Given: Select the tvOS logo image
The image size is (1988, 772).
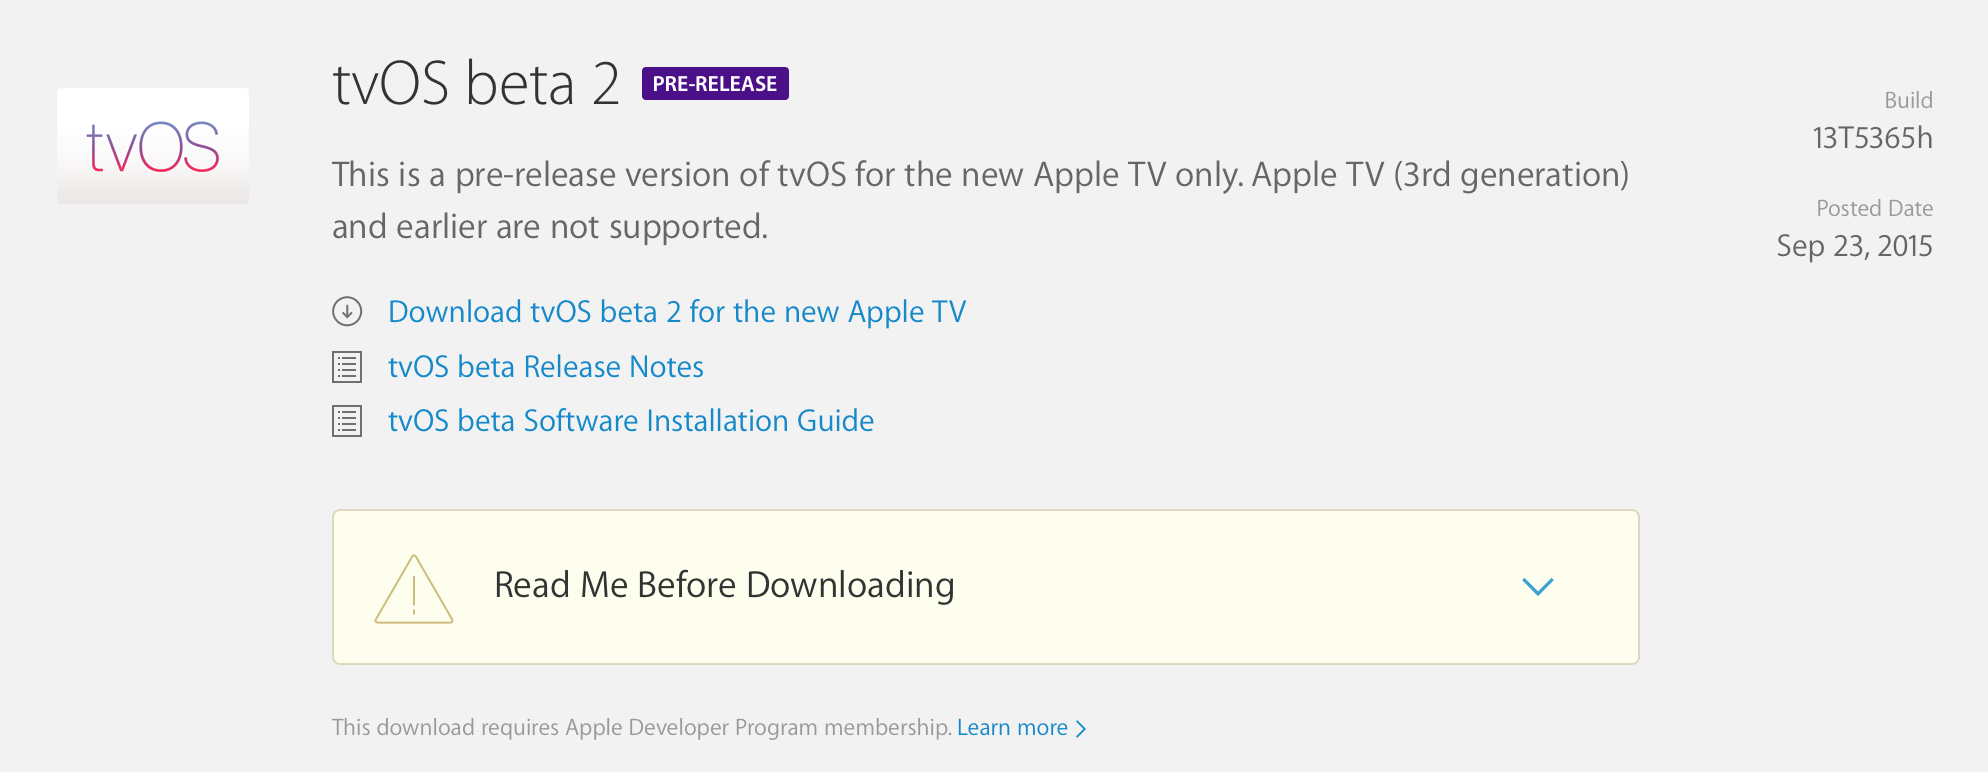Looking at the screenshot, I should pos(152,146).
